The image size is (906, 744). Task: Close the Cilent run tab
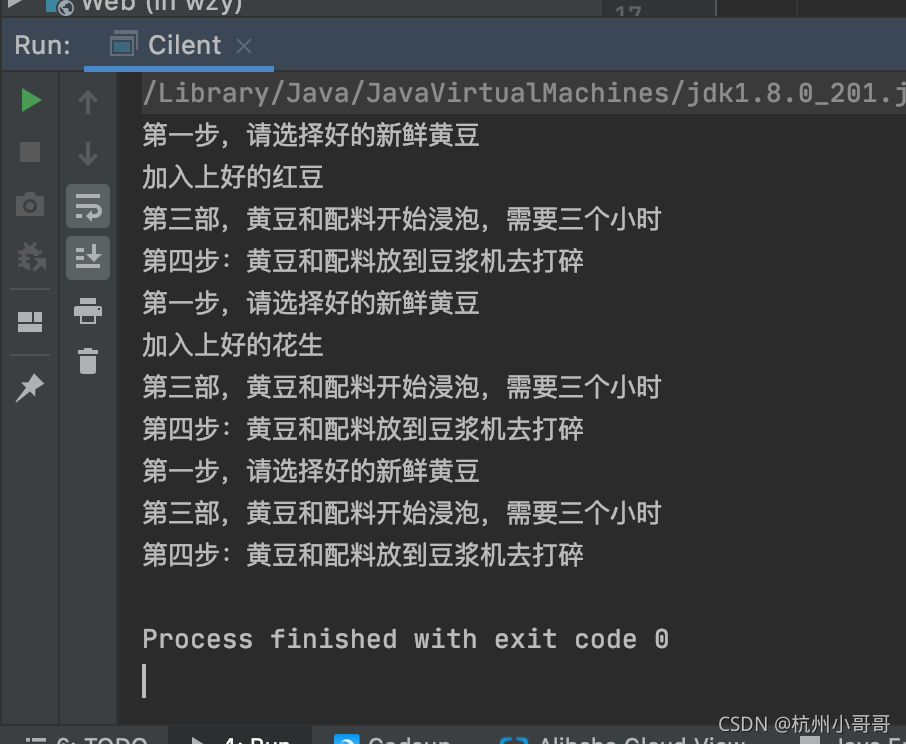[244, 46]
